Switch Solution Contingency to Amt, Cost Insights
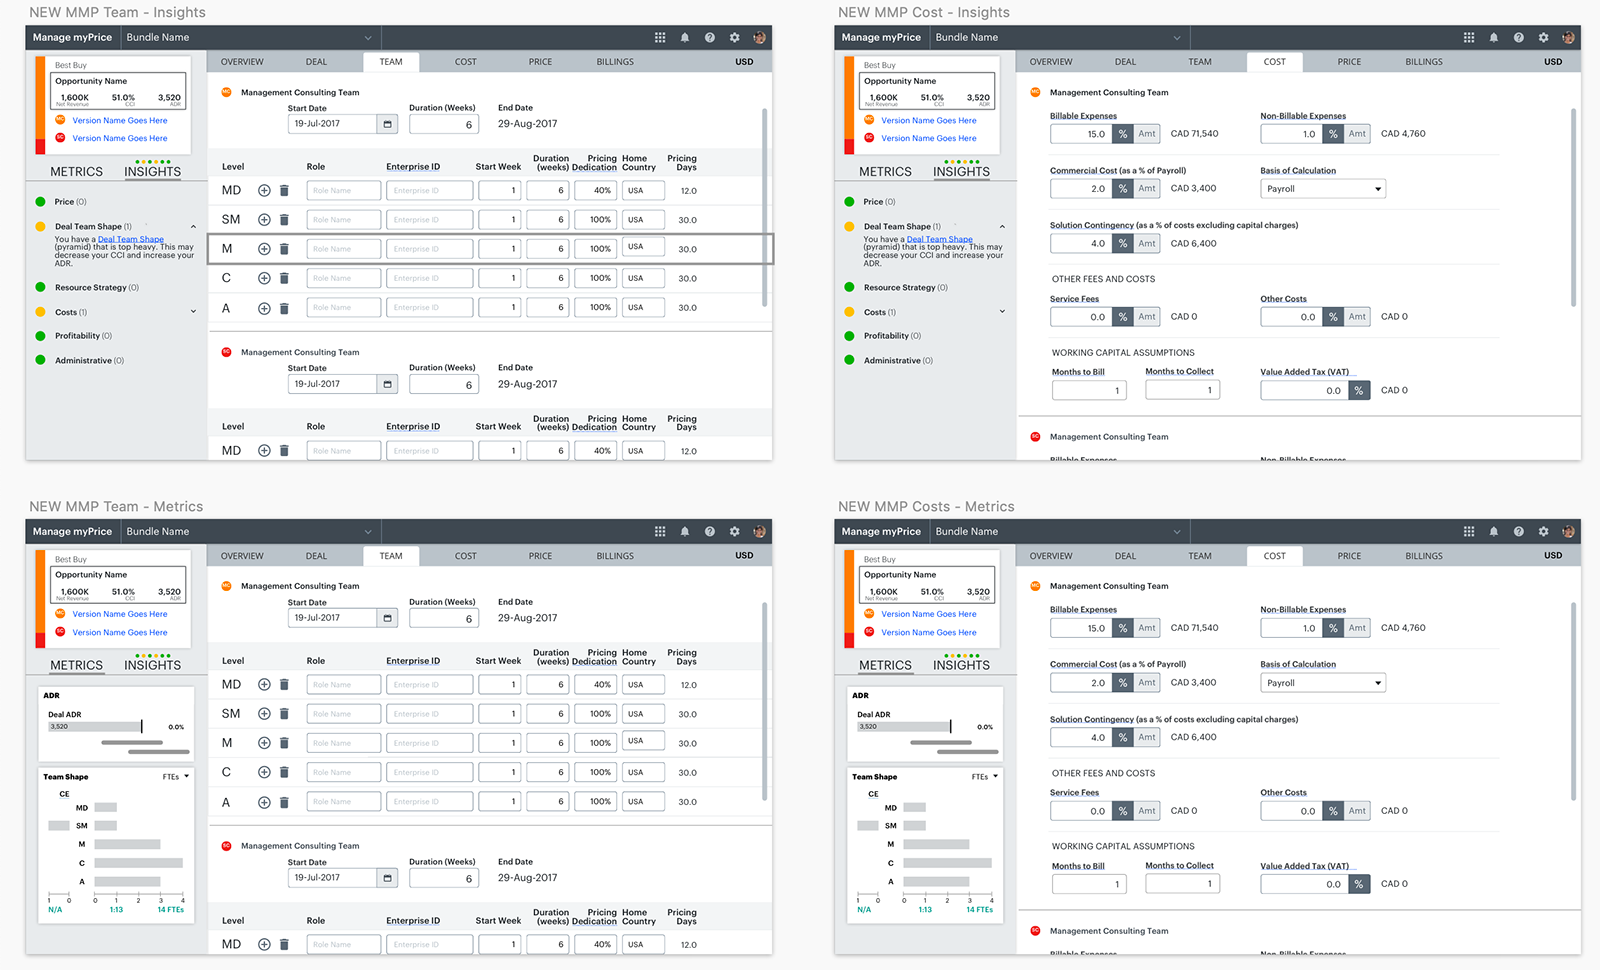Viewport: 1600px width, 970px height. point(1147,243)
